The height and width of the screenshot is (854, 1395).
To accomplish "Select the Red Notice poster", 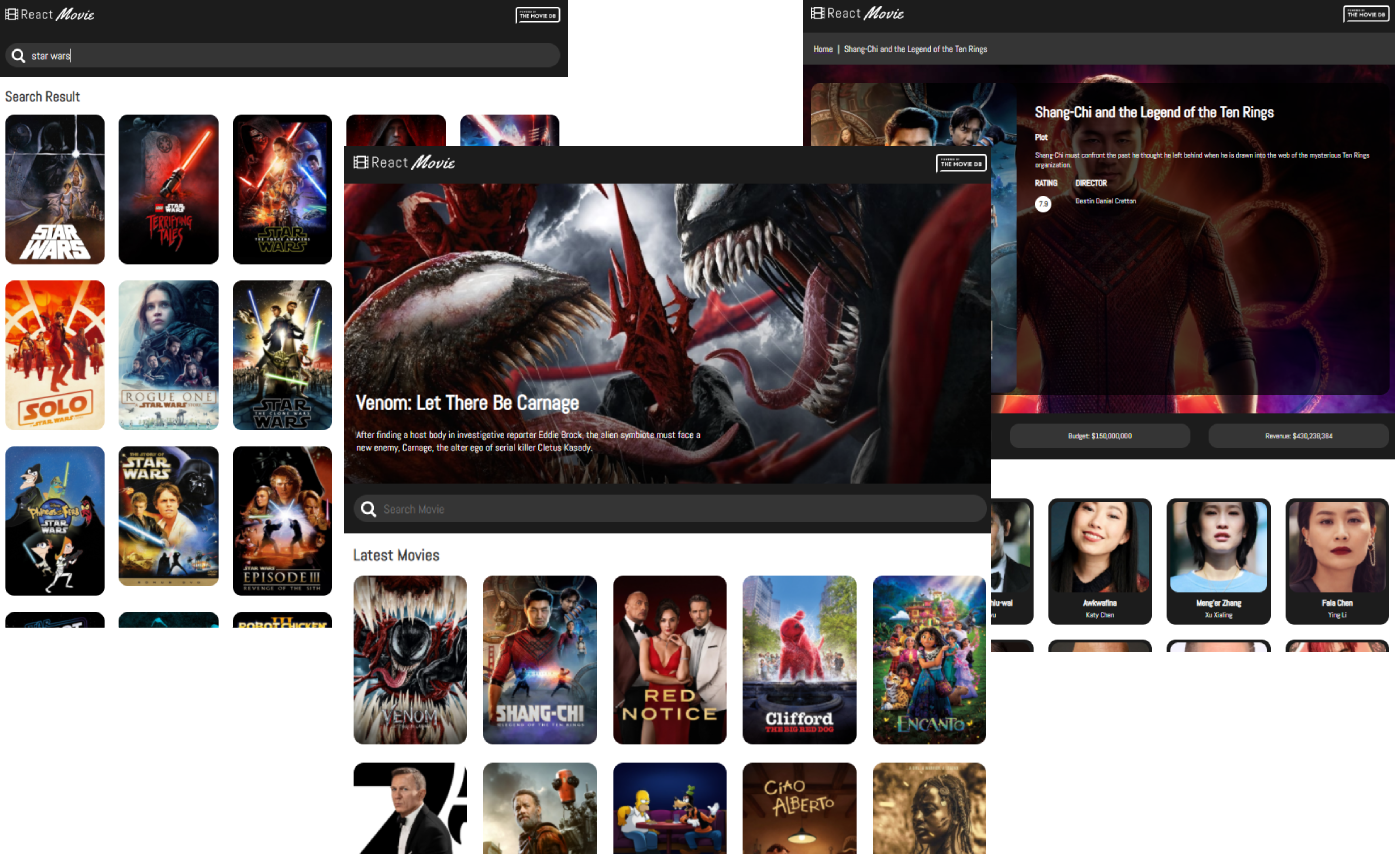I will (670, 660).
